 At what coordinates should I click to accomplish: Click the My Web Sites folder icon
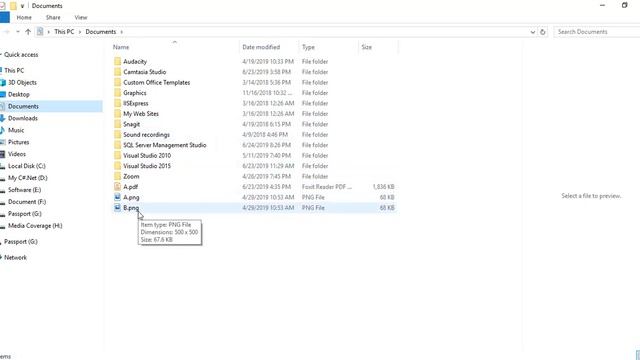118,114
